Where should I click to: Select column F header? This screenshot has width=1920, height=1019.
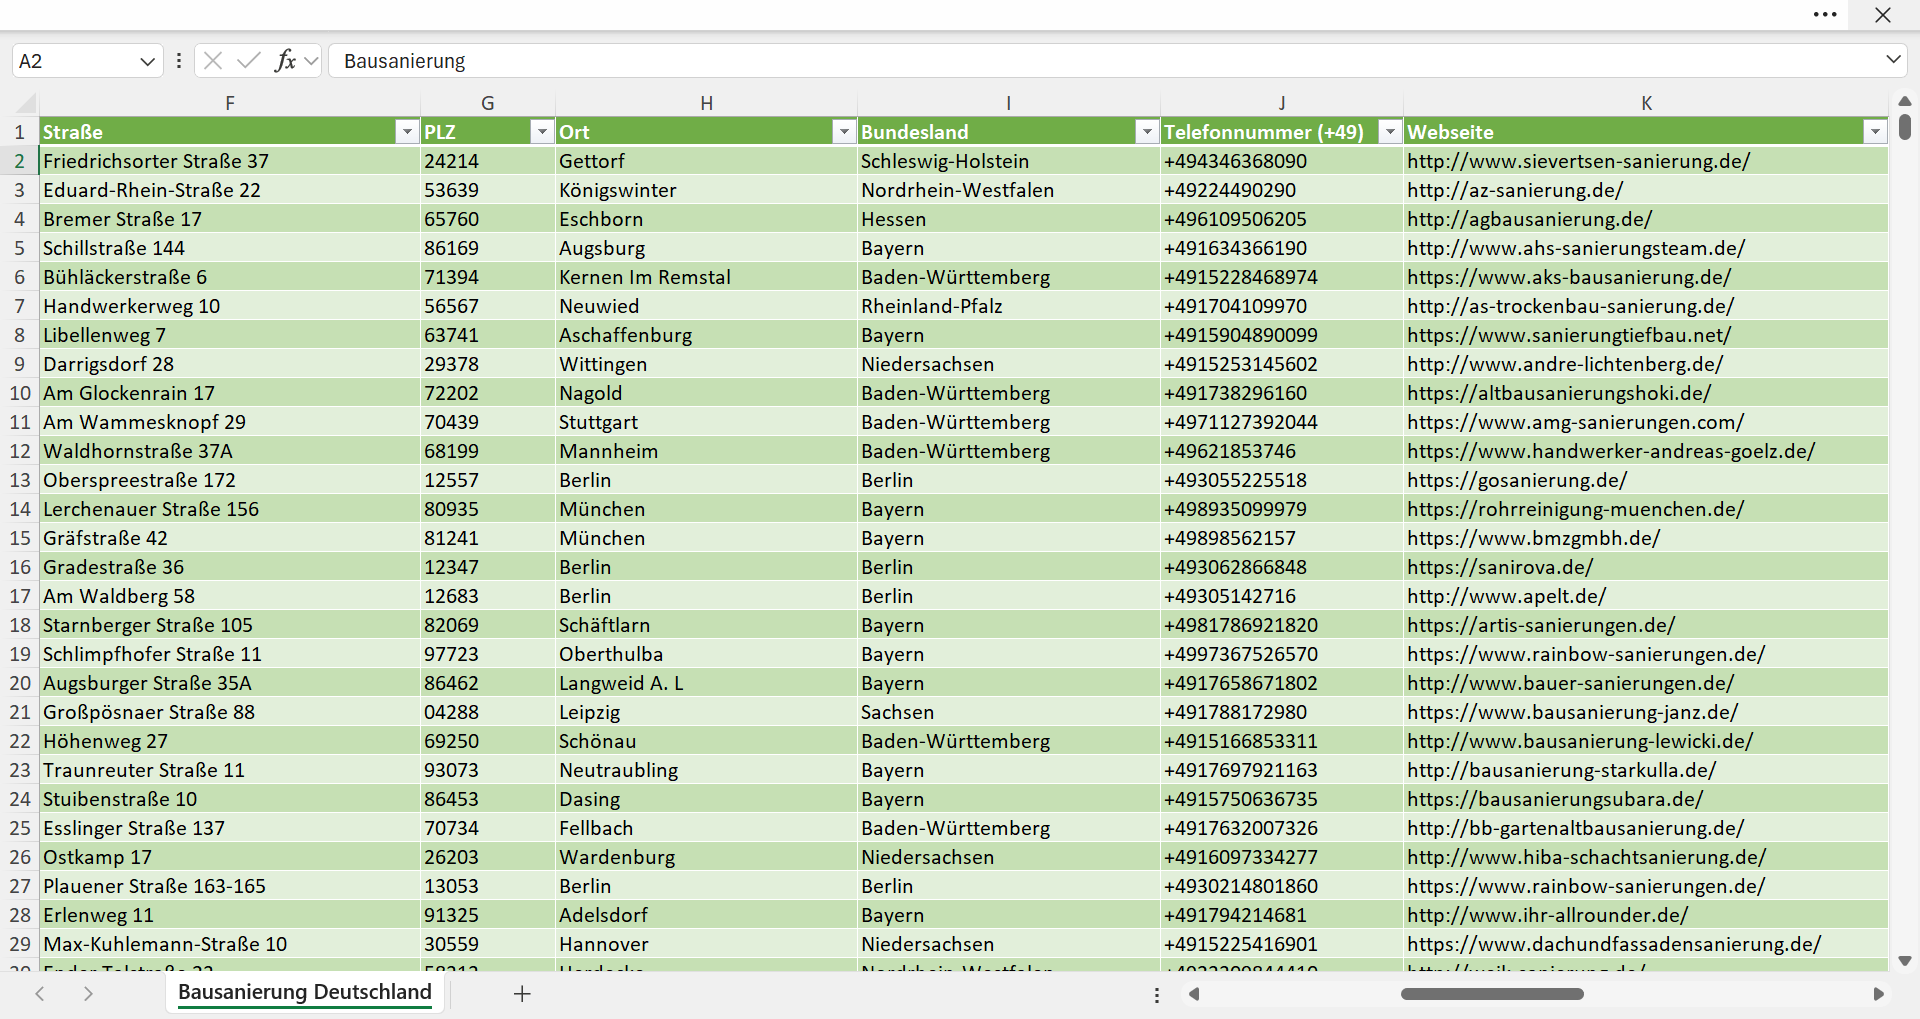230,103
